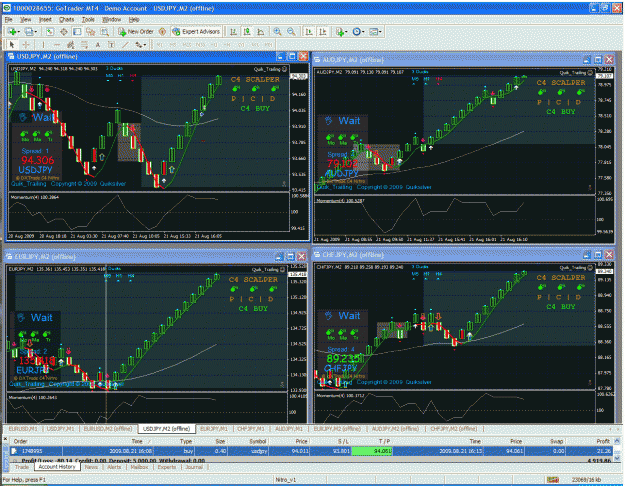Select the text label 'T' tool
Viewport: 625px width, 486px height.
pos(112,45)
